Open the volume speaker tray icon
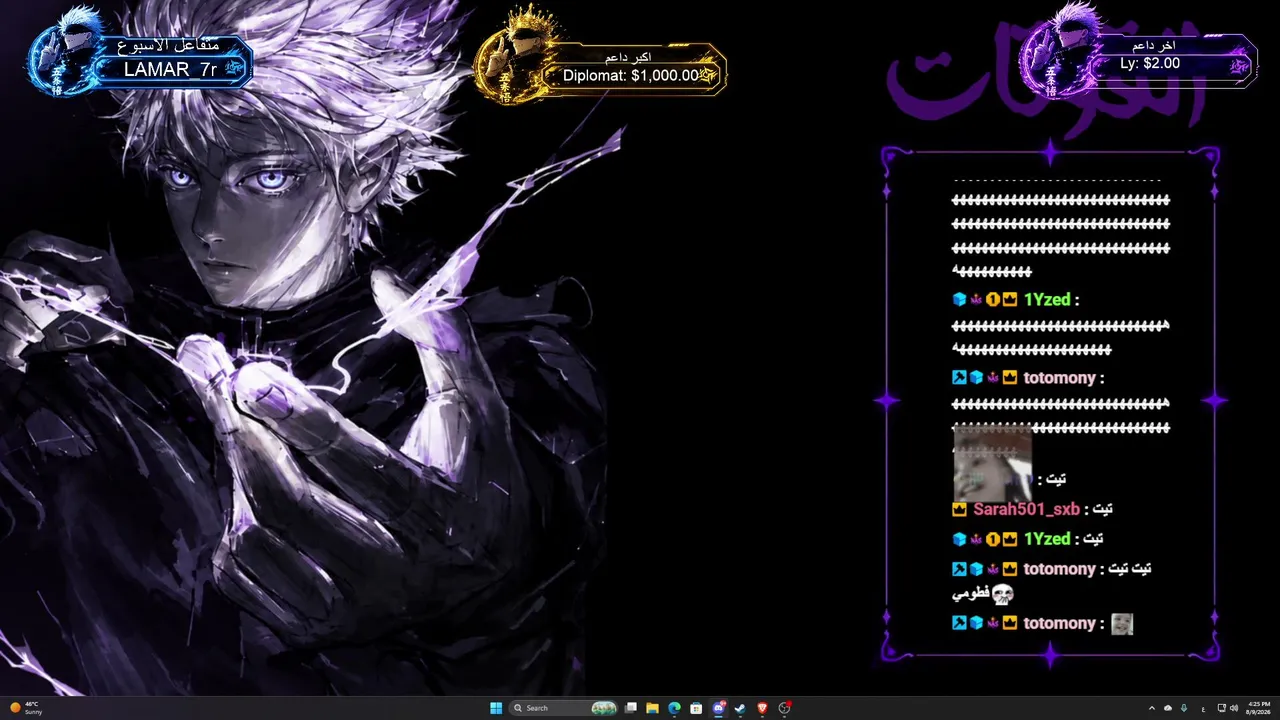This screenshot has width=1280, height=720. tap(1234, 708)
